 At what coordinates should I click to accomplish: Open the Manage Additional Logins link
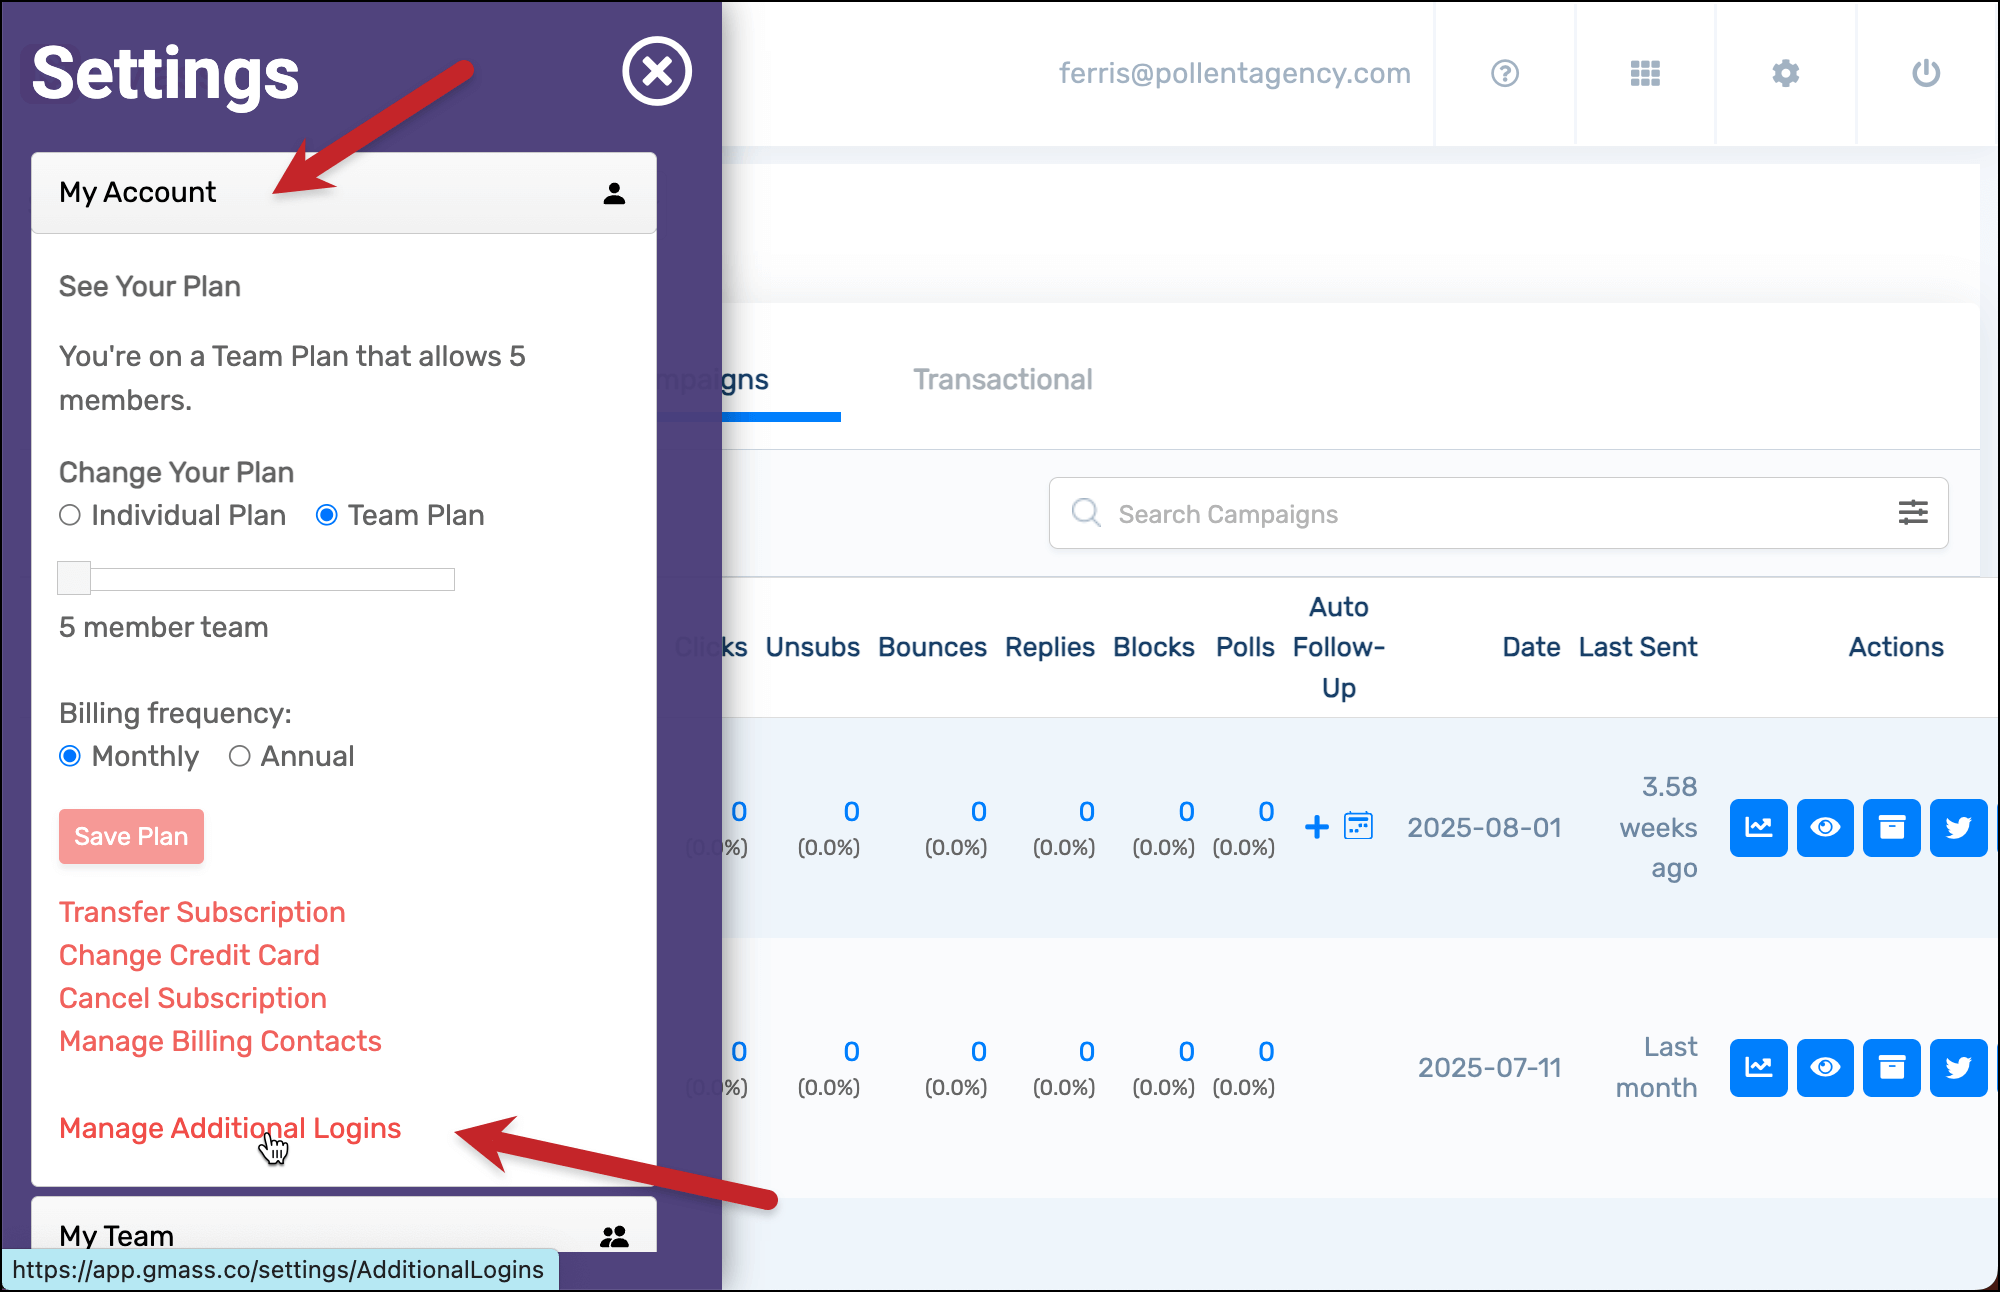tap(230, 1128)
